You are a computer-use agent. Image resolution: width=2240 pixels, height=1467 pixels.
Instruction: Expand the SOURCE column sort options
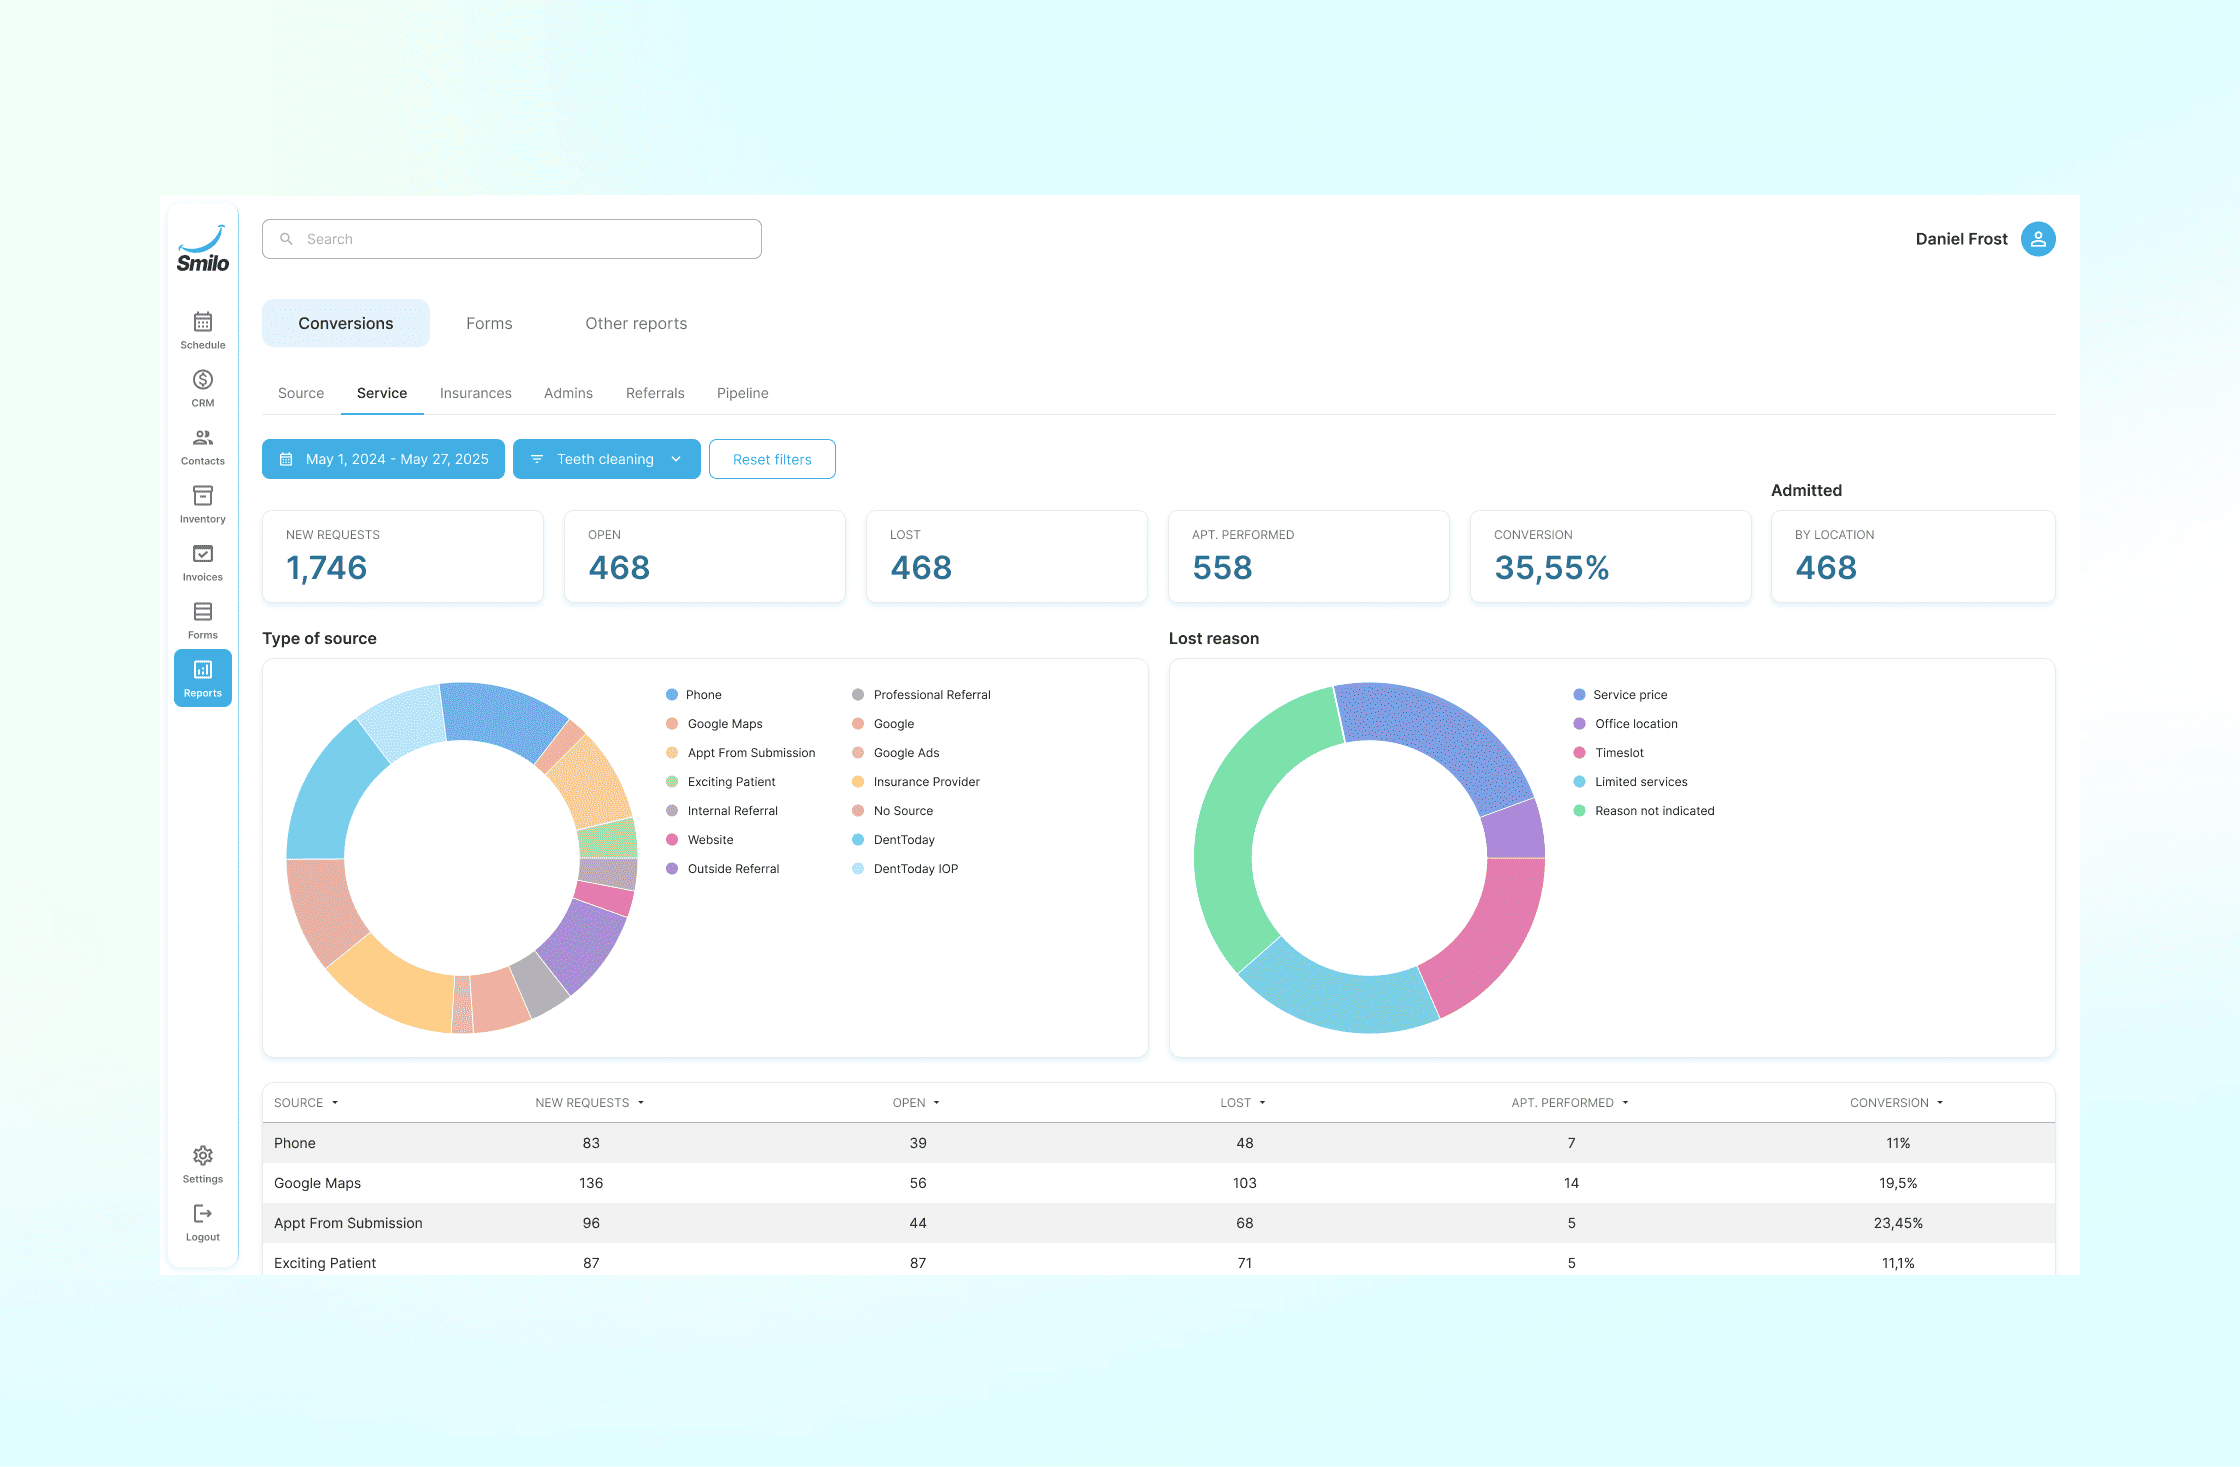click(x=334, y=1102)
